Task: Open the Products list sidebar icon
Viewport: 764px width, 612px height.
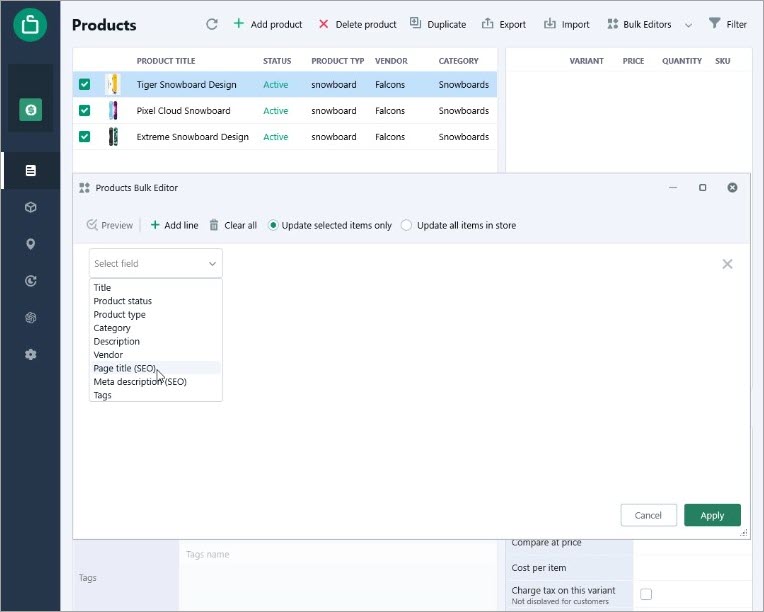Action: [31, 171]
